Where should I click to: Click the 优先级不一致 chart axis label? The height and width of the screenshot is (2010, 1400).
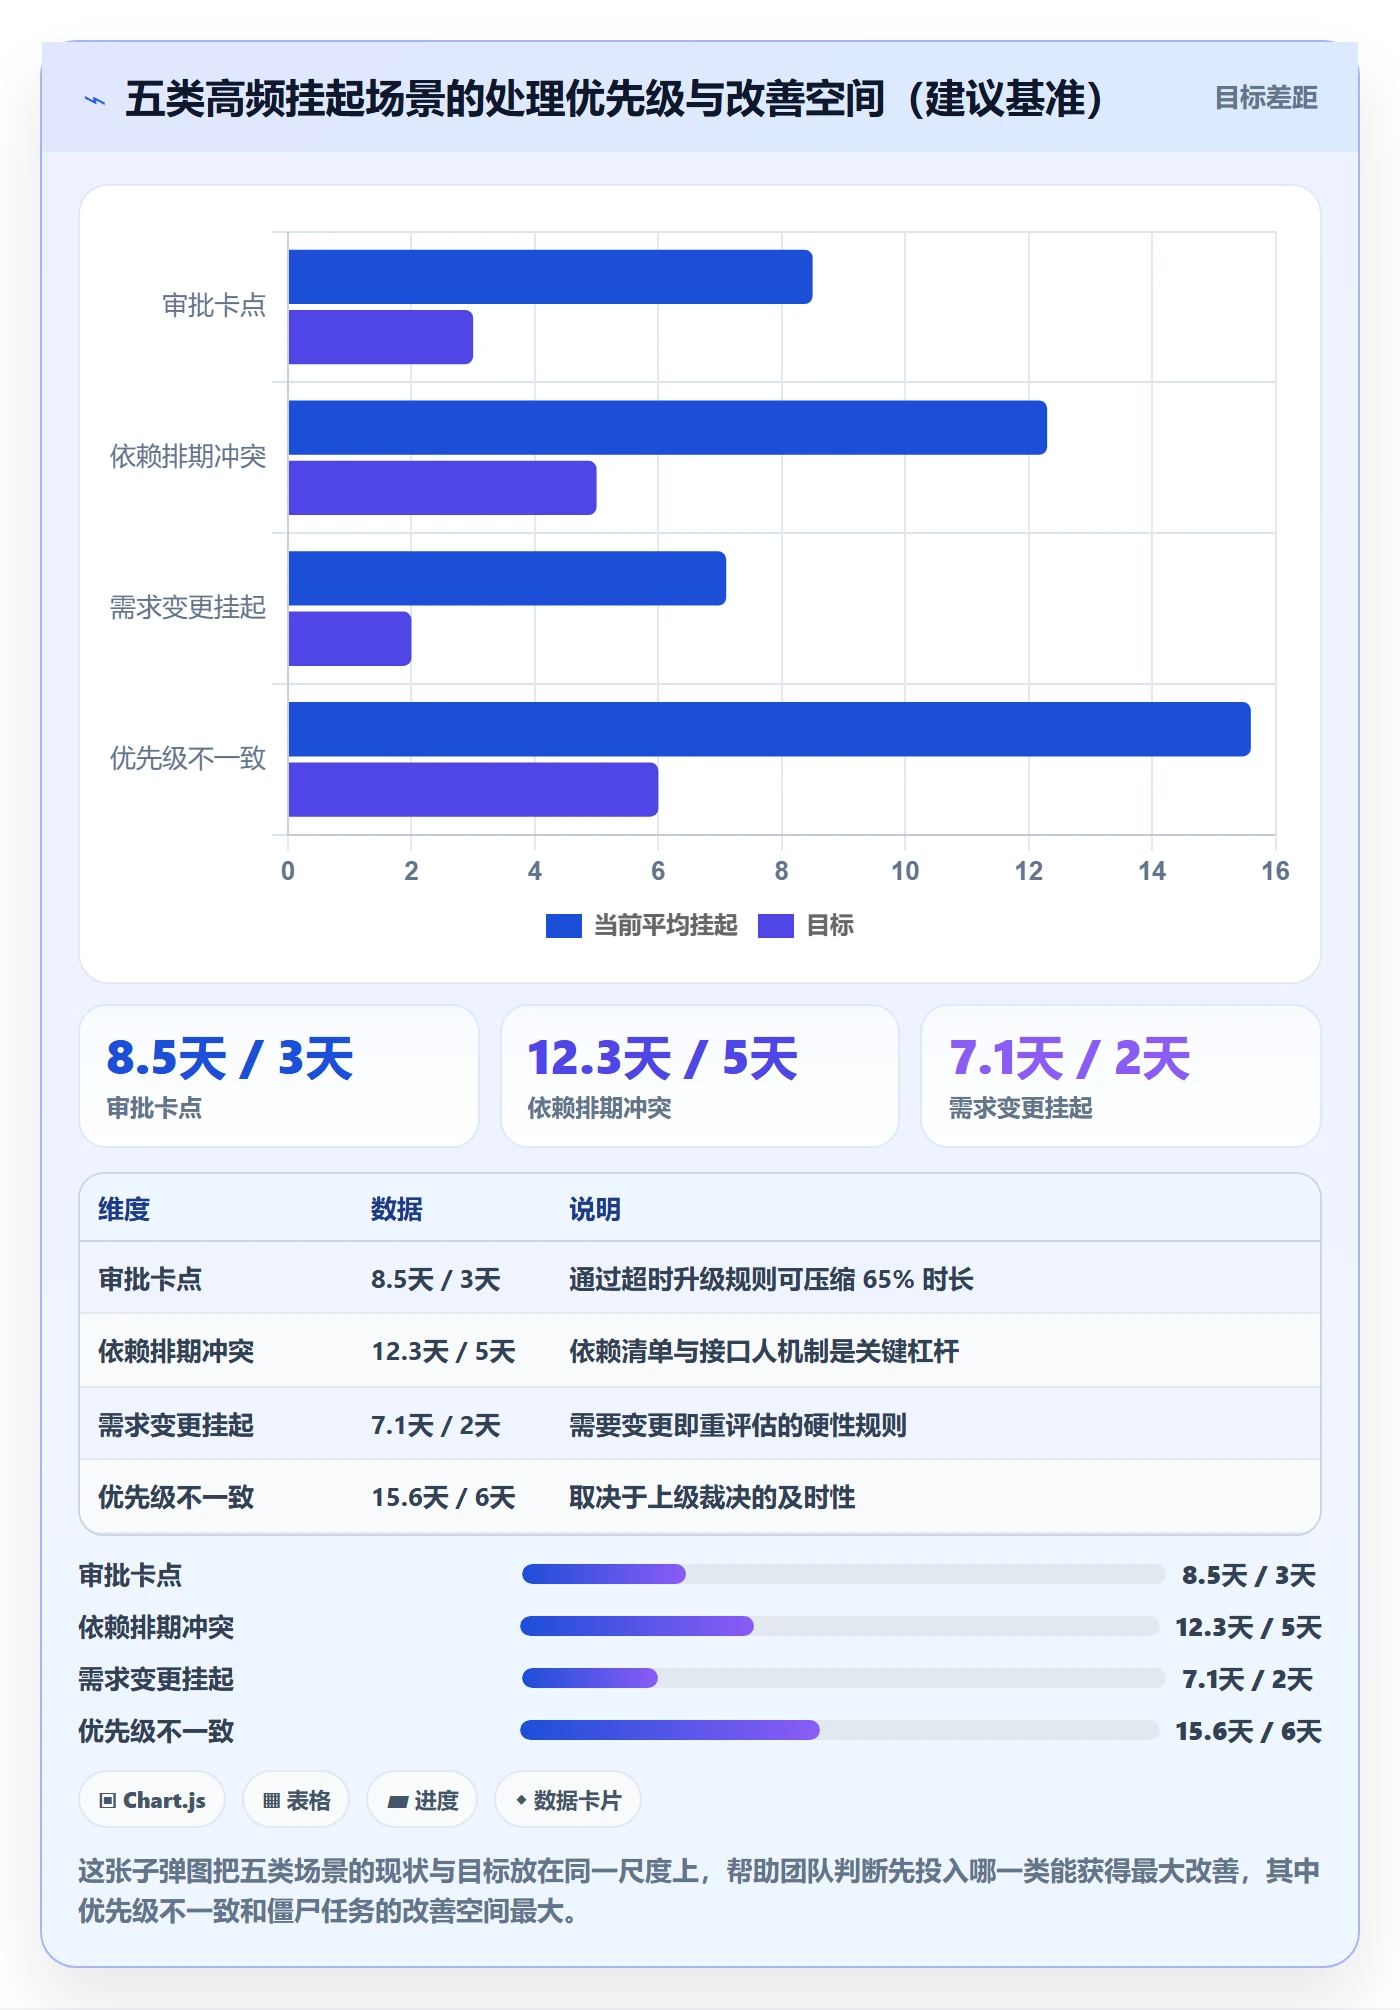pyautogui.click(x=188, y=759)
